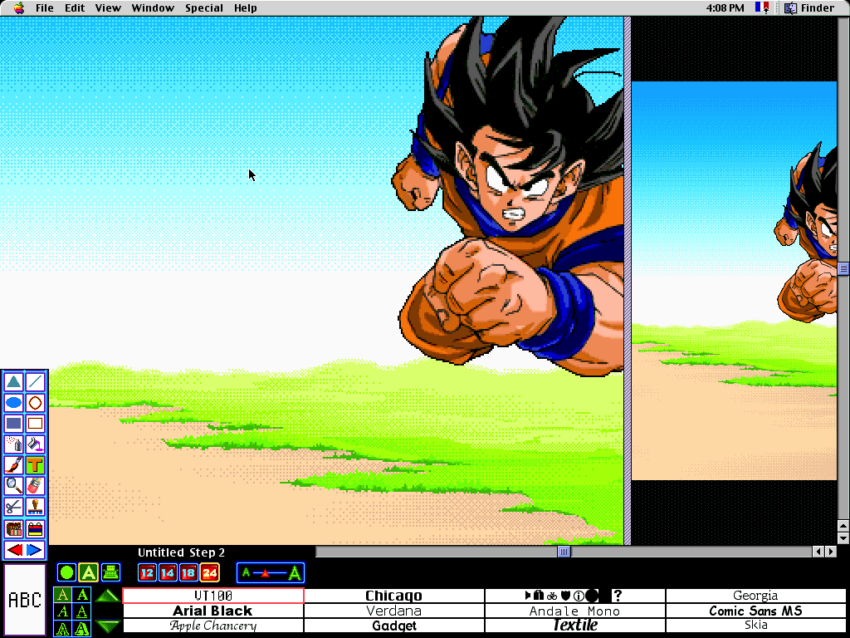Set font size to 14
The image size is (850, 638).
168,573
